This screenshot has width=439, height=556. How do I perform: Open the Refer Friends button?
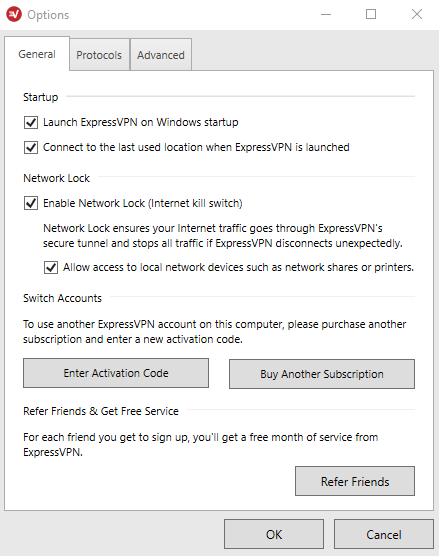355,481
